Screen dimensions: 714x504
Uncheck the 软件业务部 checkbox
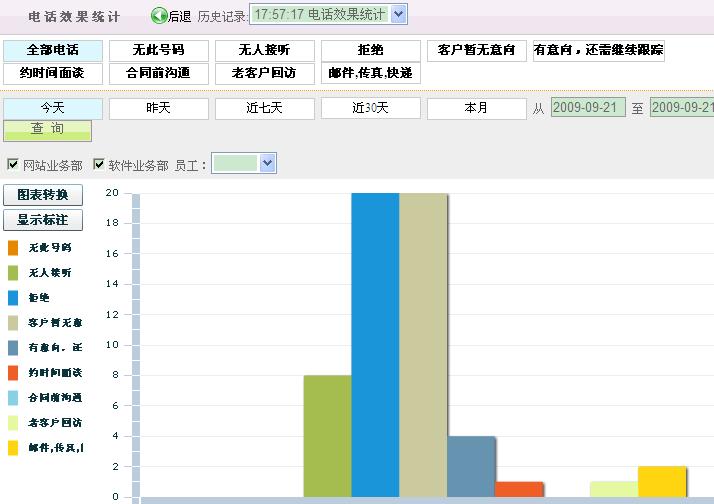[x=99, y=165]
